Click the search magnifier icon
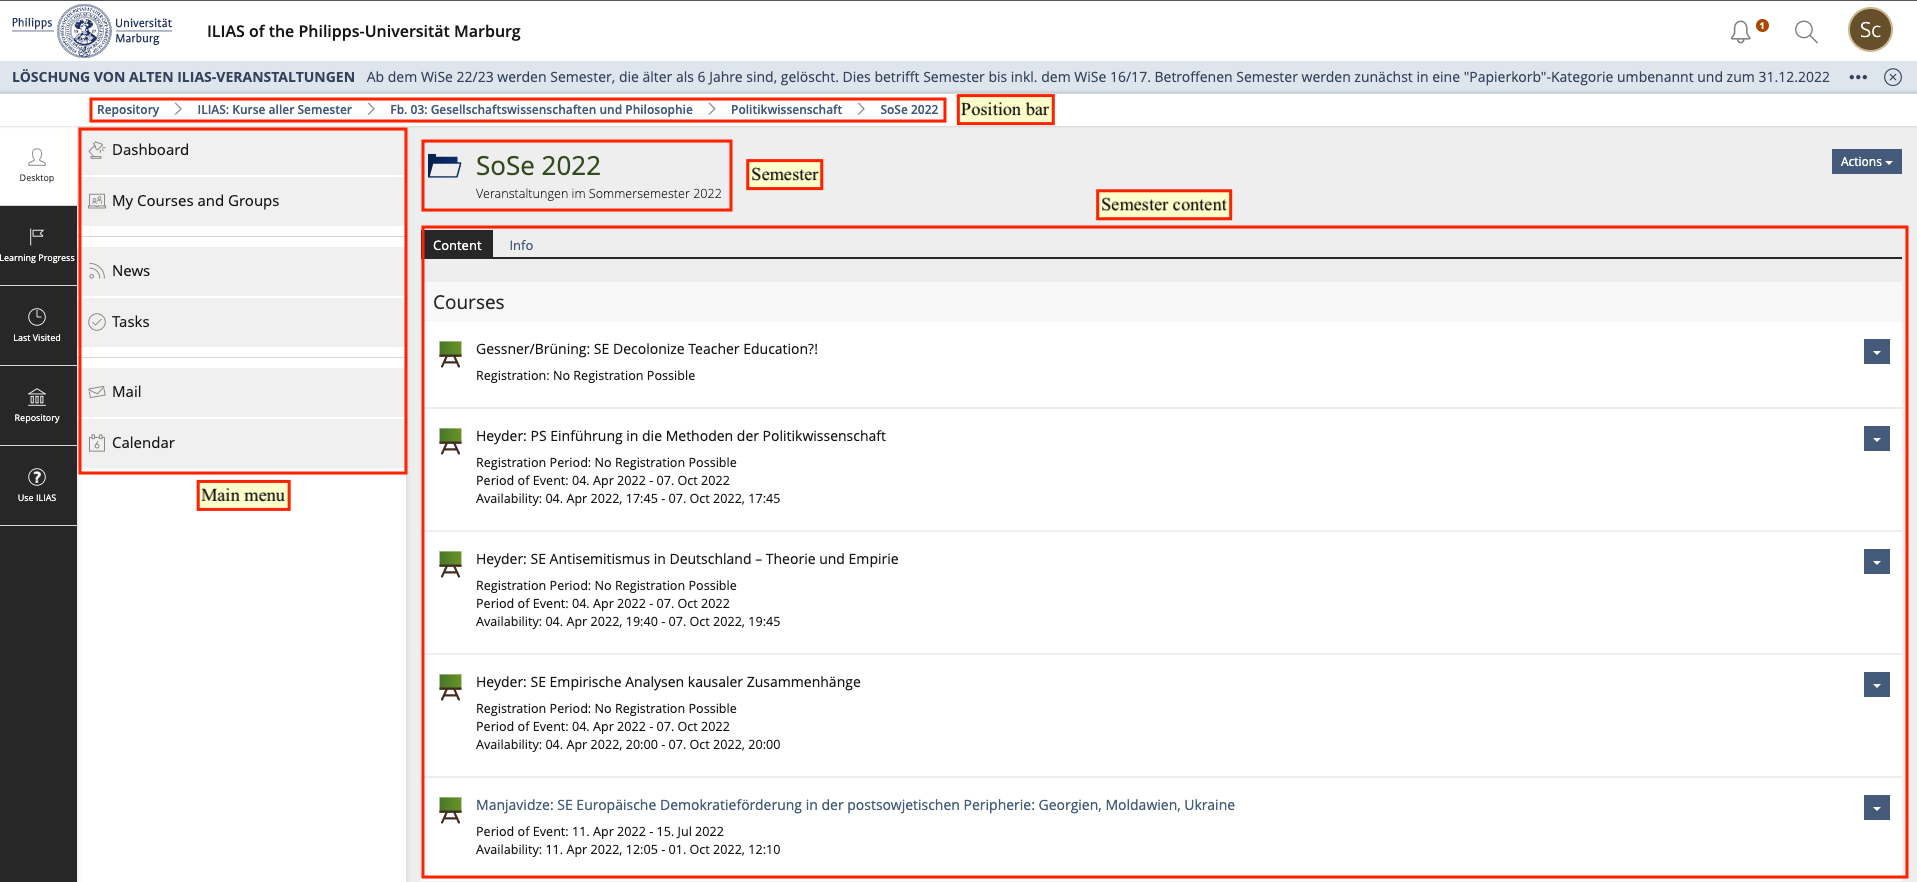The width and height of the screenshot is (1917, 882). [1805, 32]
